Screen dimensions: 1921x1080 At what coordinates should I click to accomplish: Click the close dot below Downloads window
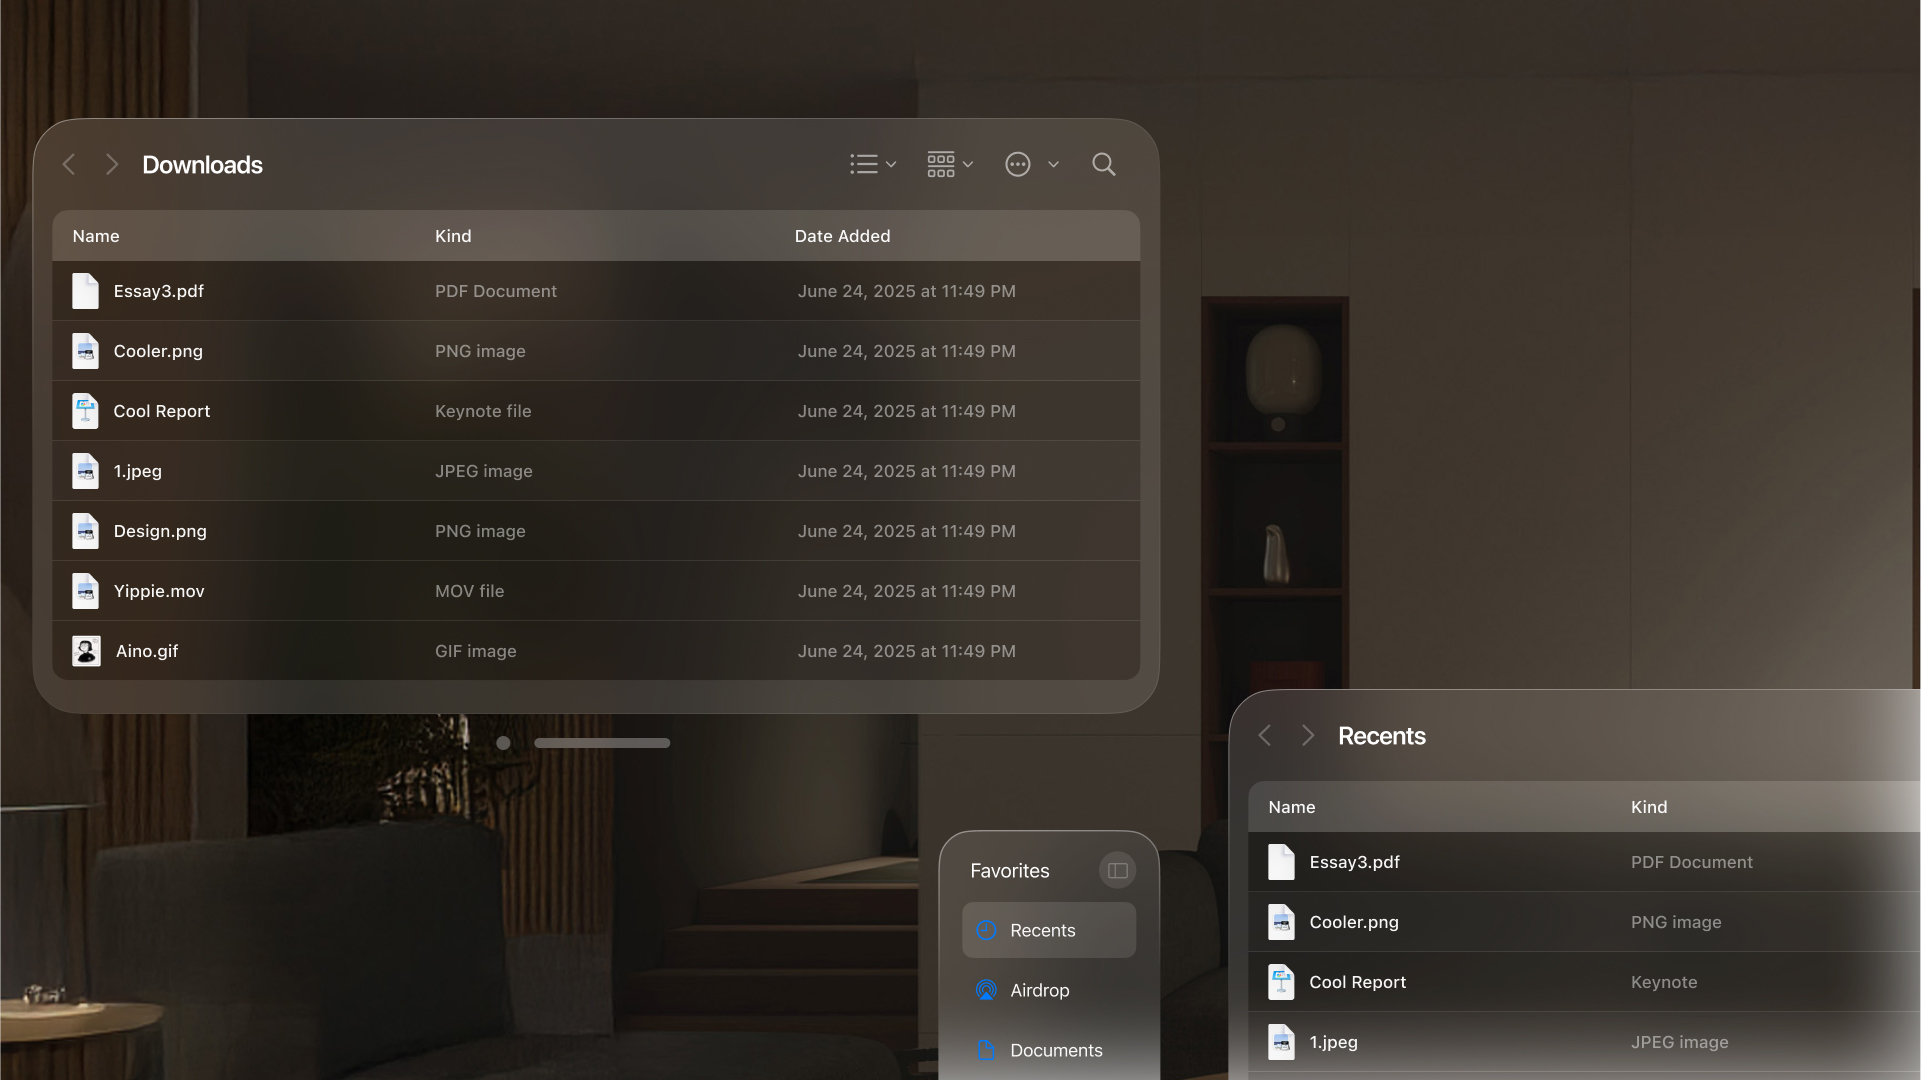[x=503, y=743]
